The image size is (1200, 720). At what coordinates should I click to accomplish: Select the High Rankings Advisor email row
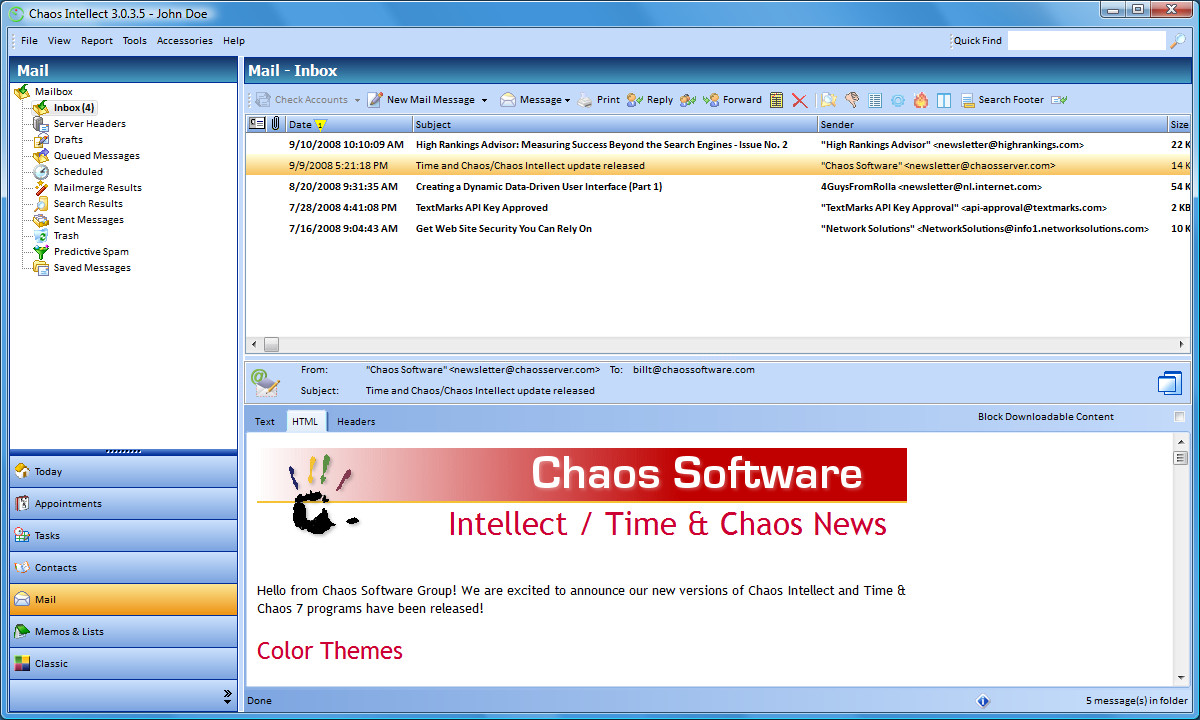click(x=717, y=145)
